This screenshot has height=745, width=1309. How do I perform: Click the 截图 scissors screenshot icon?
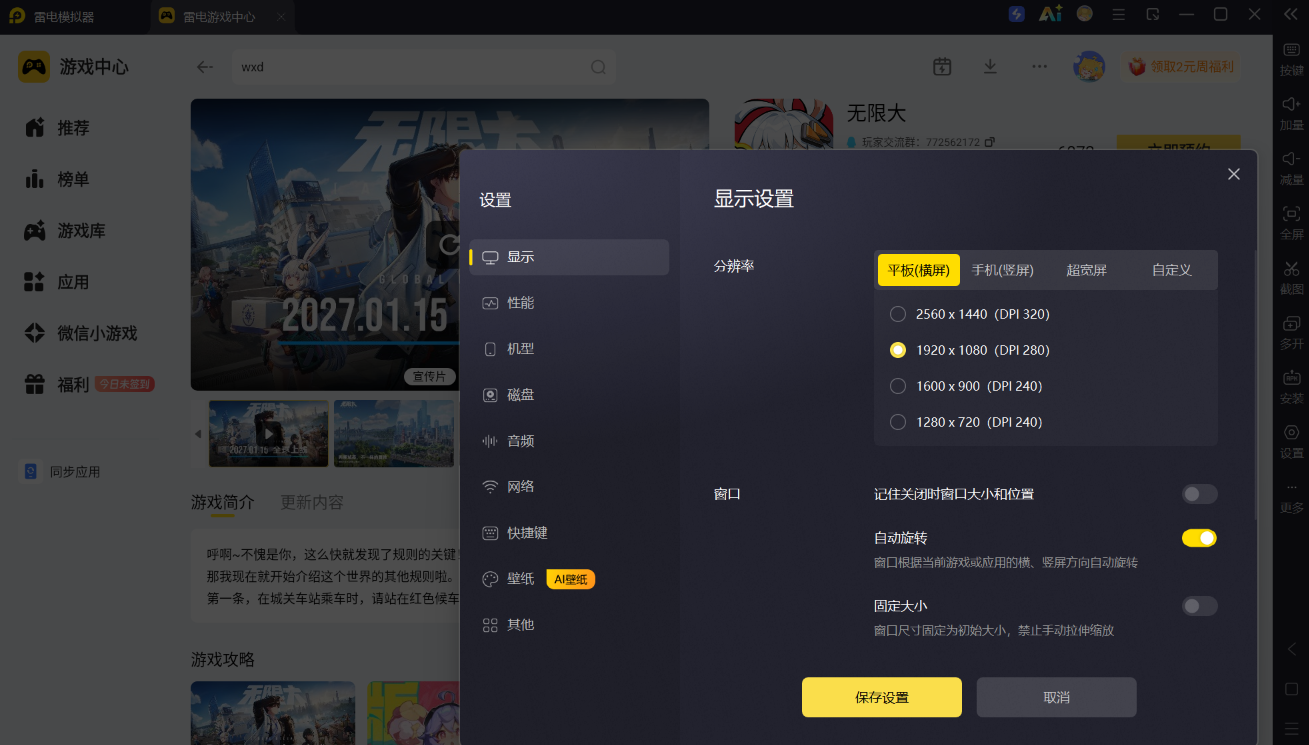(1291, 276)
